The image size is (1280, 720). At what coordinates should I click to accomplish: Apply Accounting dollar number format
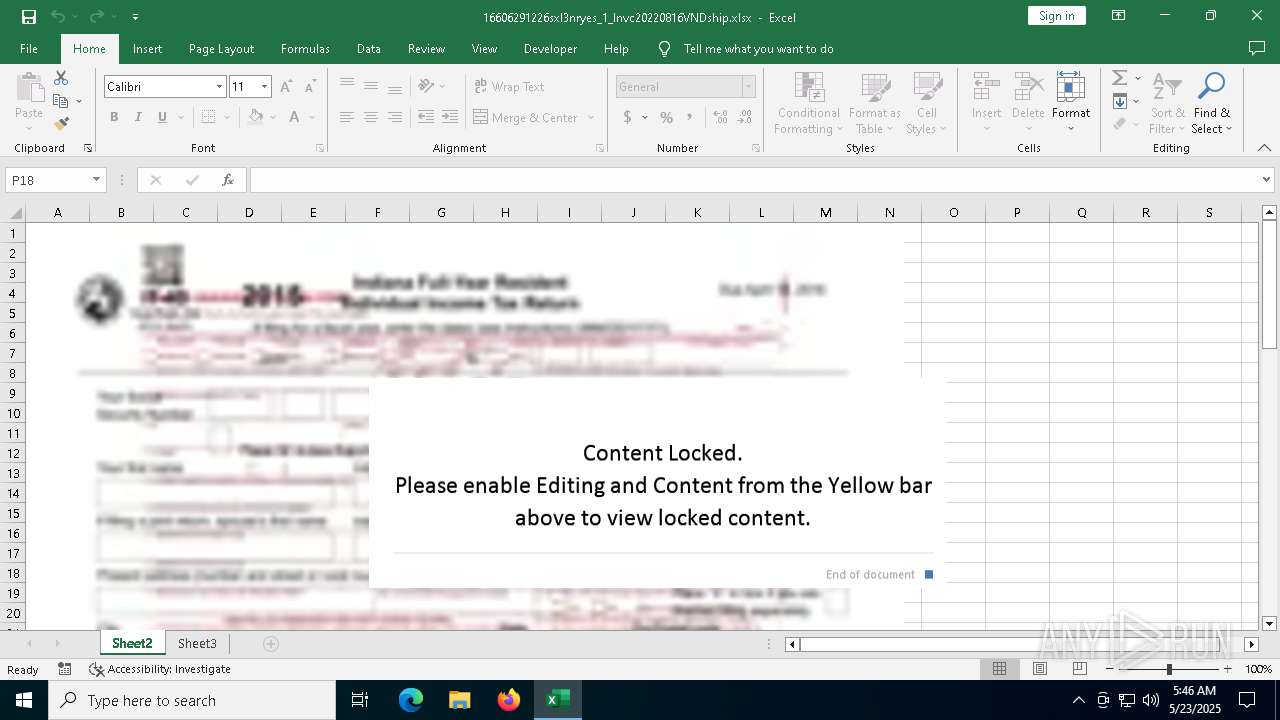point(627,117)
